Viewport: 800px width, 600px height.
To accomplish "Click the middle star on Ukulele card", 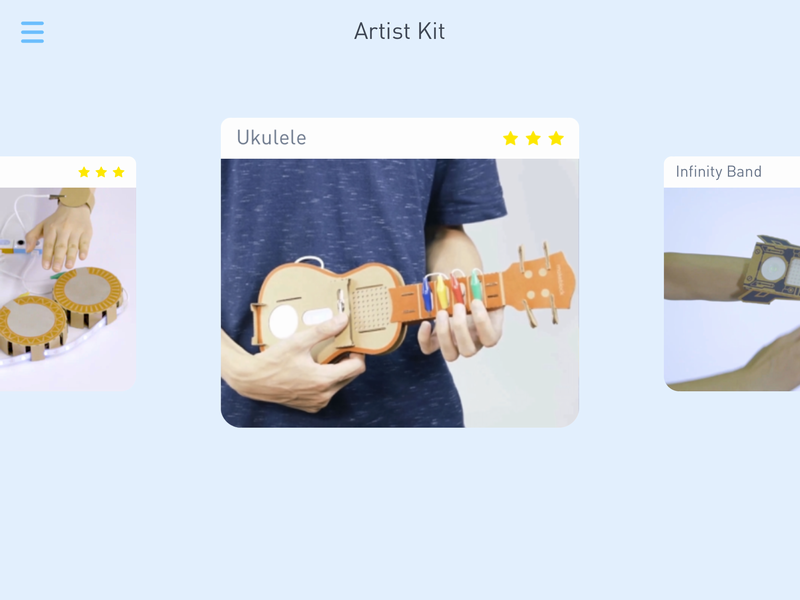I will [533, 138].
